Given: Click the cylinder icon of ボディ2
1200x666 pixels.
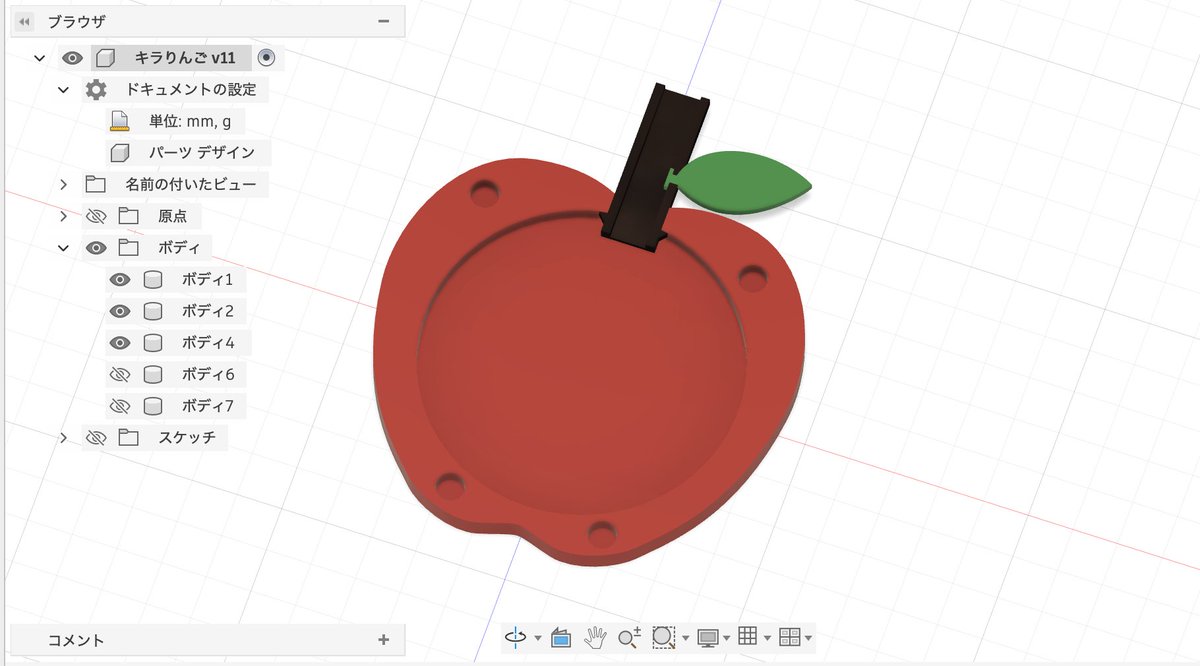Looking at the screenshot, I should [153, 311].
